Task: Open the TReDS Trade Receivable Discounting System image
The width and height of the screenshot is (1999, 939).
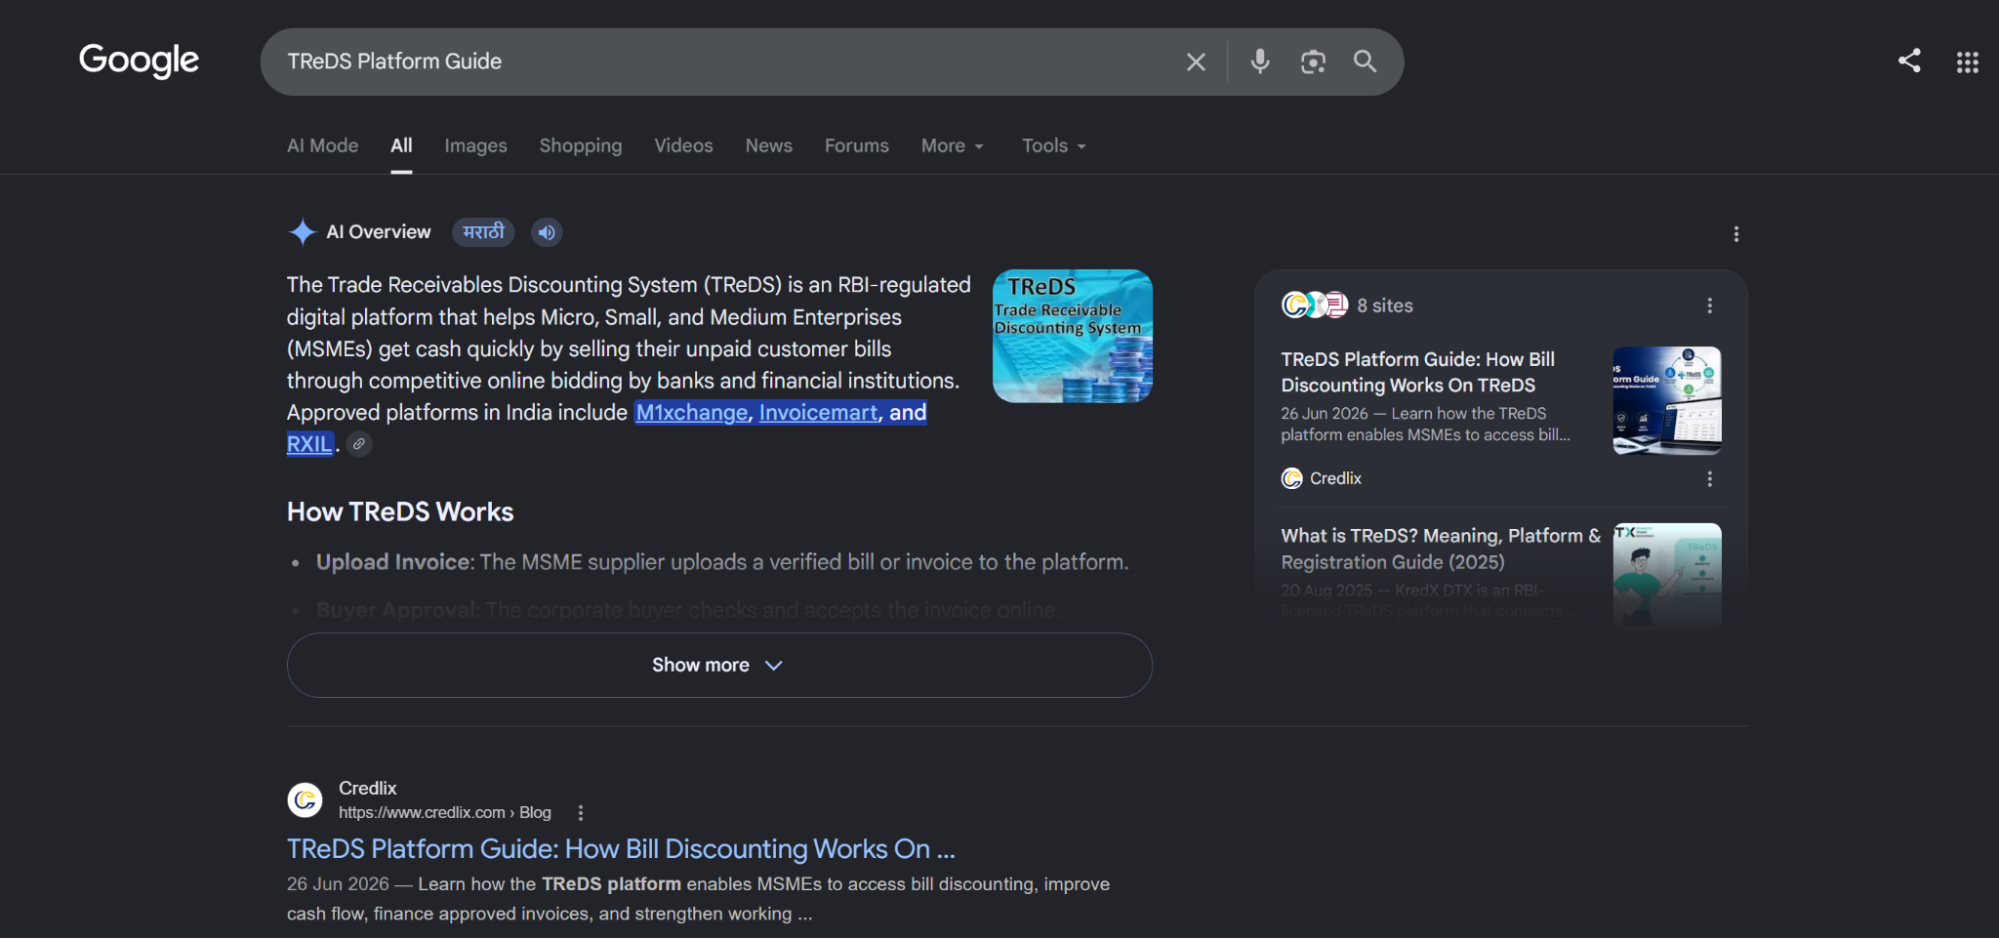Action: (x=1072, y=336)
